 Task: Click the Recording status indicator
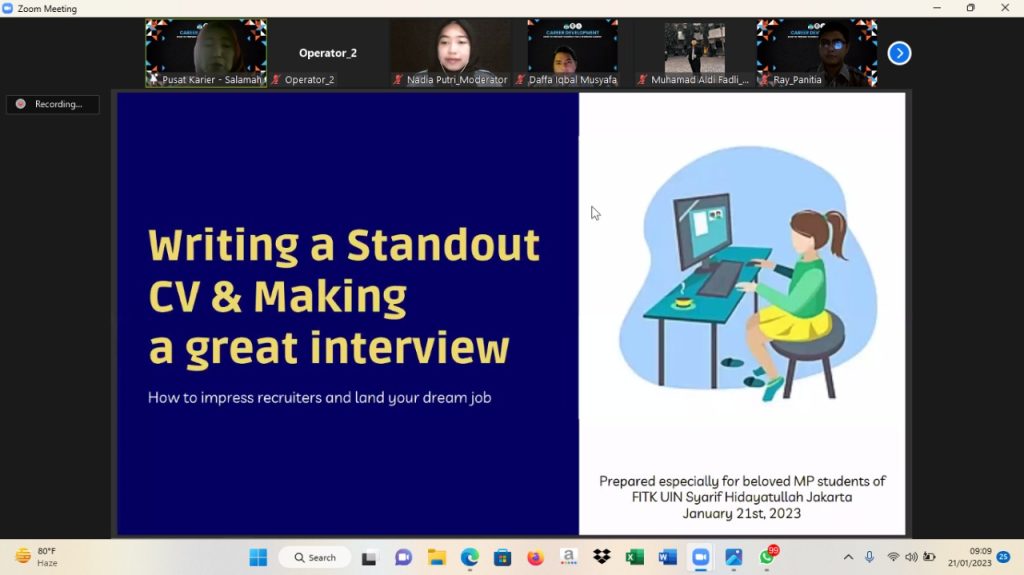point(52,104)
